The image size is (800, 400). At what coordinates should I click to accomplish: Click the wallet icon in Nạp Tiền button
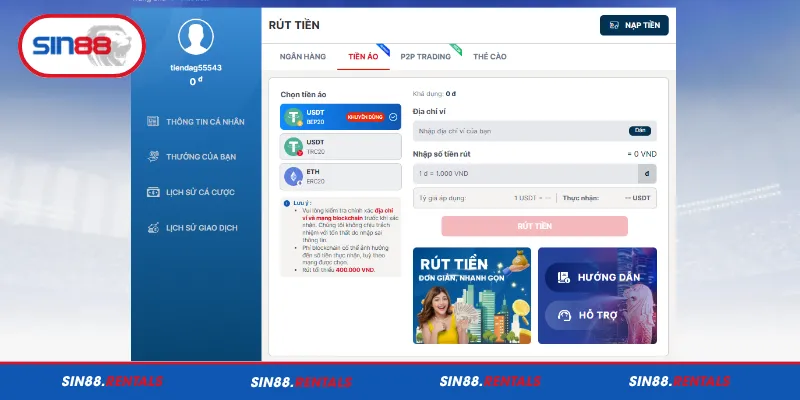pyautogui.click(x=614, y=25)
